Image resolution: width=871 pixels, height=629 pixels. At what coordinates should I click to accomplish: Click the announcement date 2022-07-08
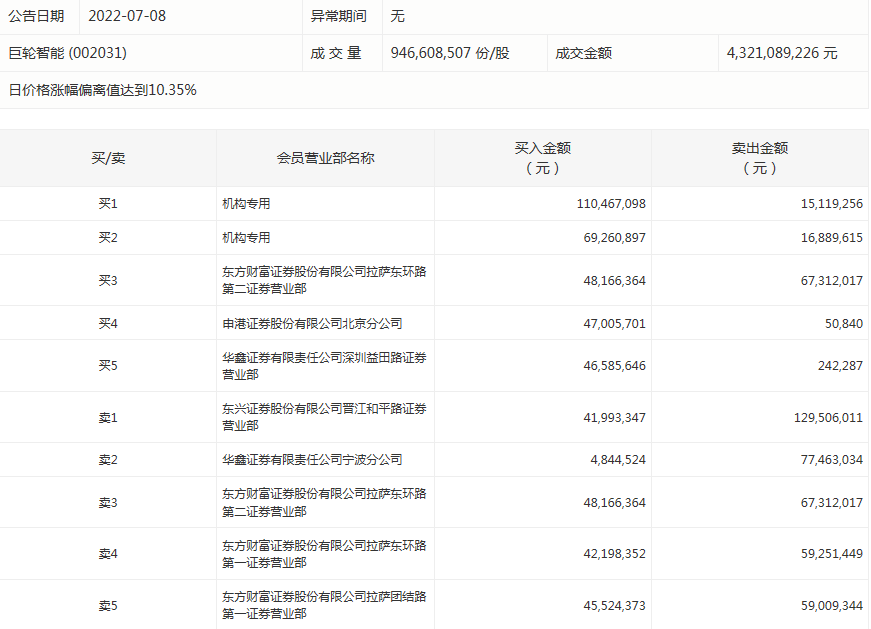point(126,16)
